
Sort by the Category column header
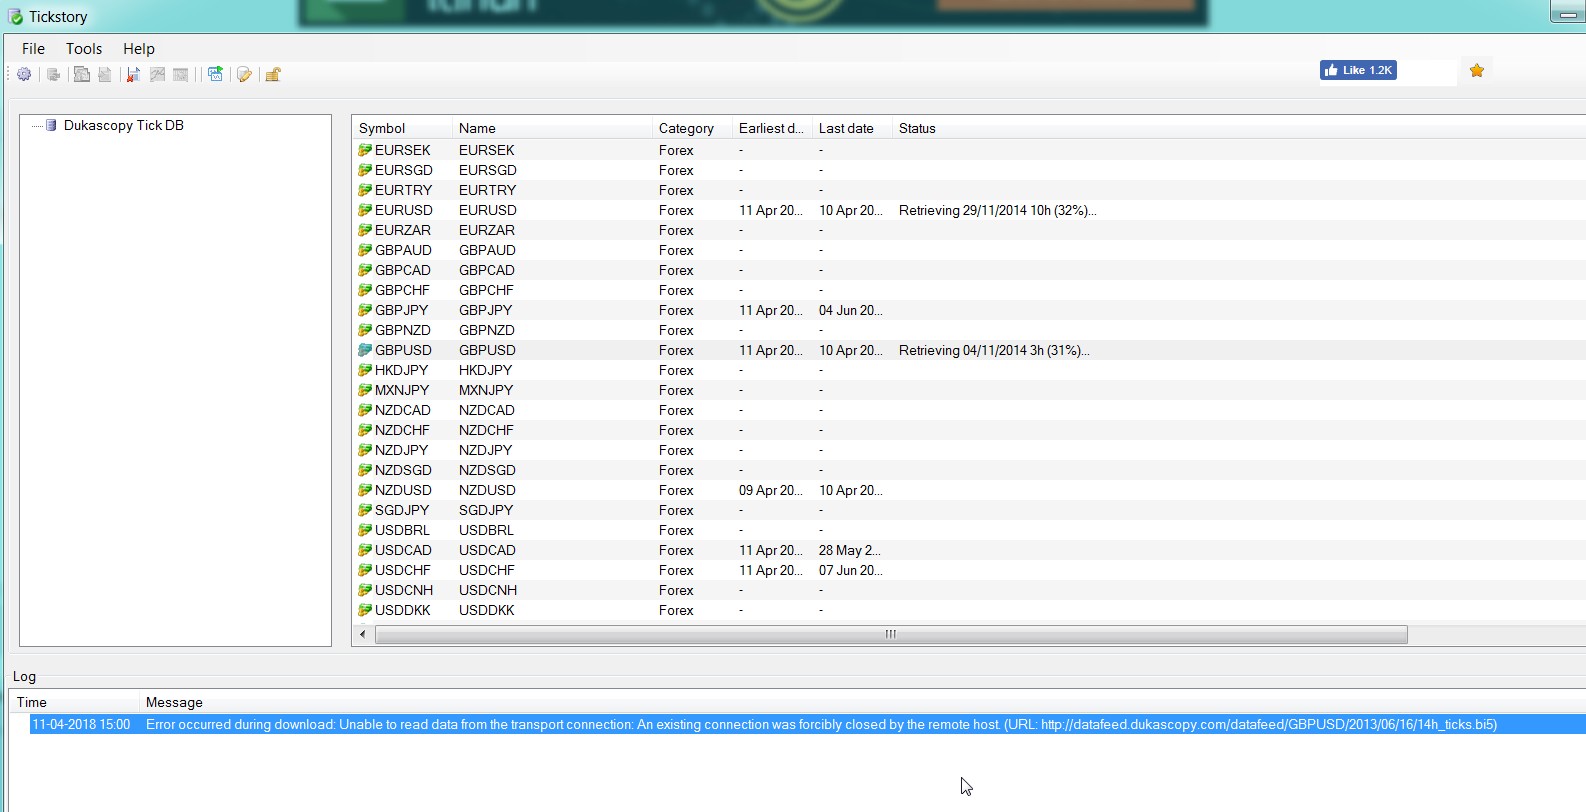692,128
